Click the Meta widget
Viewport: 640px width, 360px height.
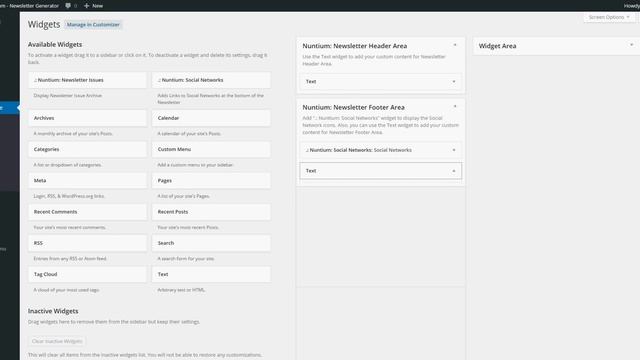coord(87,180)
